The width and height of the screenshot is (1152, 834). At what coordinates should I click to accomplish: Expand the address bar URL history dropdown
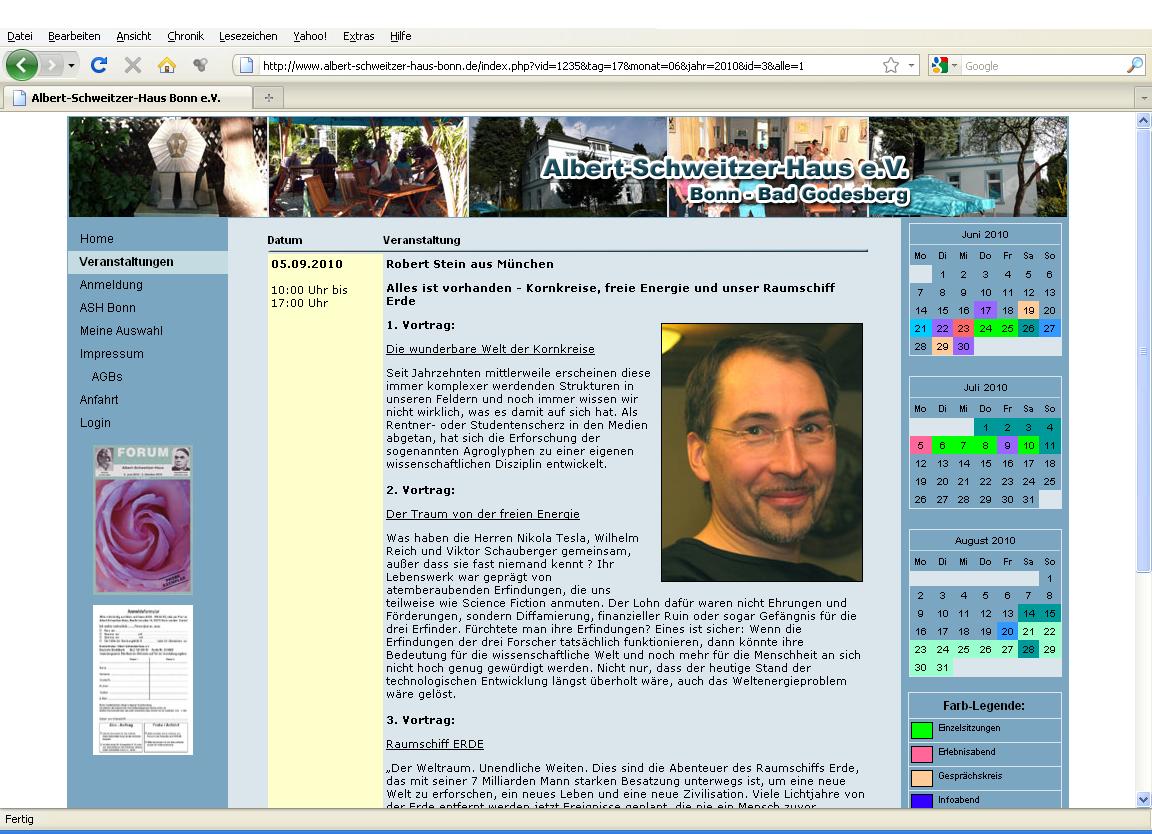(911, 66)
